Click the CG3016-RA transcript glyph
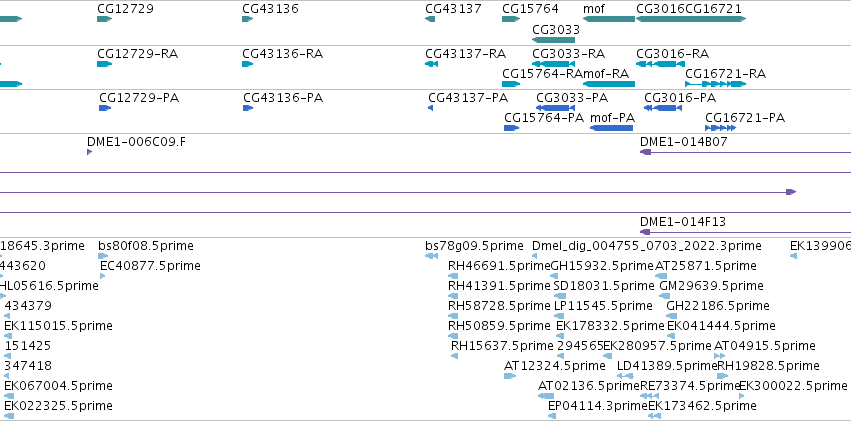The width and height of the screenshot is (851, 421). (x=661, y=64)
